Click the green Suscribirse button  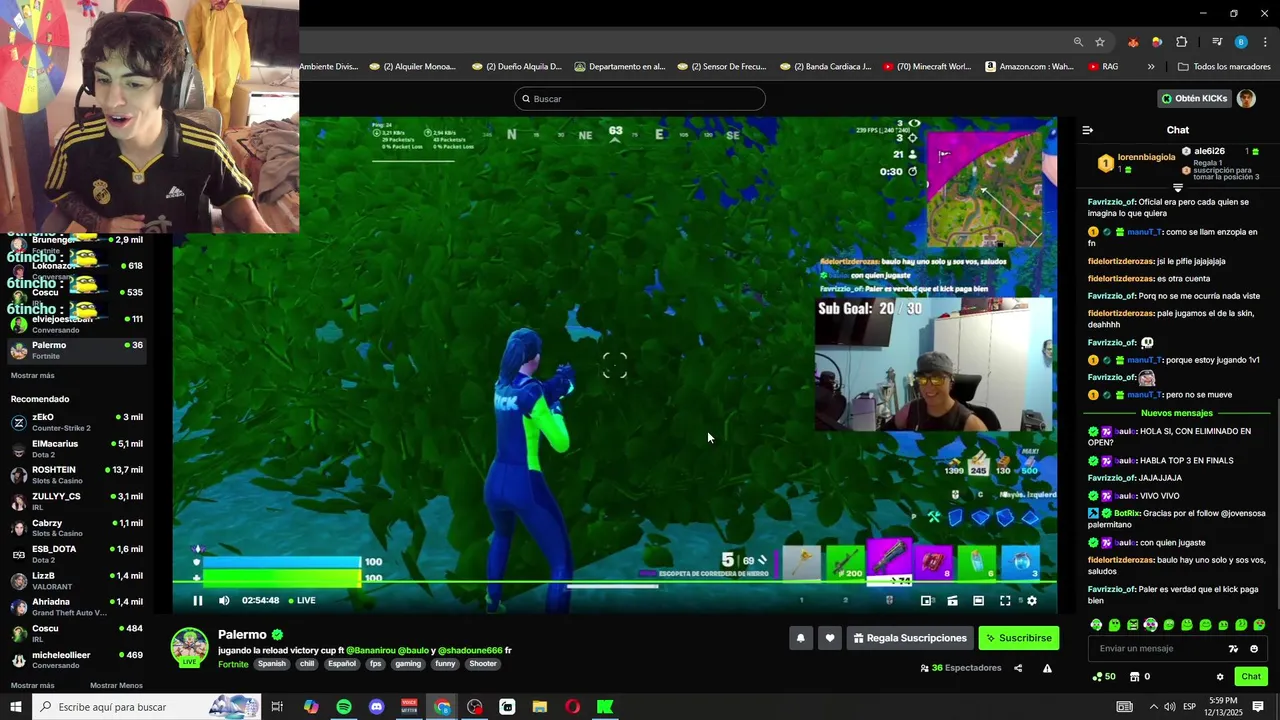click(1018, 638)
